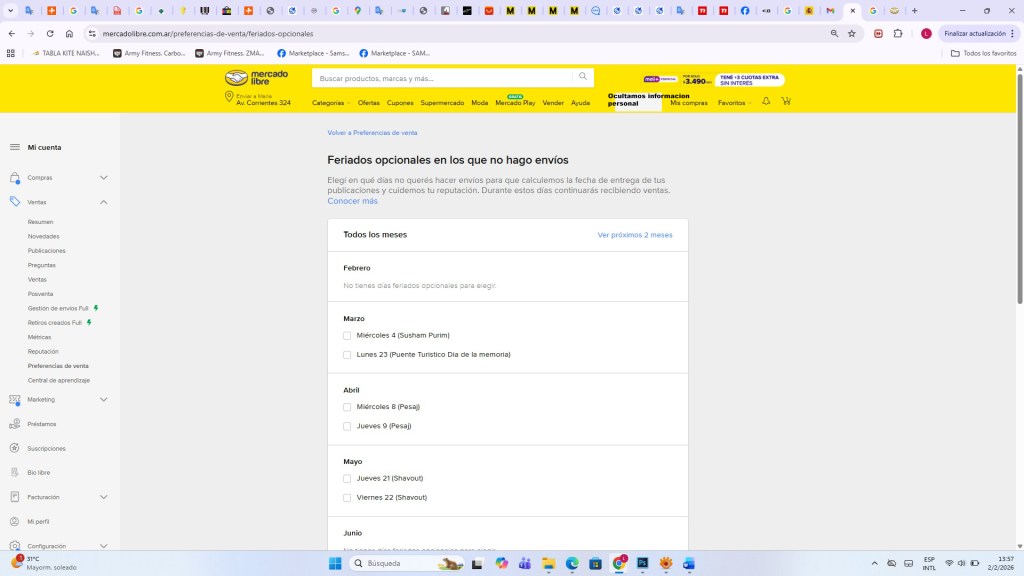The width and height of the screenshot is (1024, 576).
Task: Click the Mi perfil sidebar icon
Action: point(15,521)
